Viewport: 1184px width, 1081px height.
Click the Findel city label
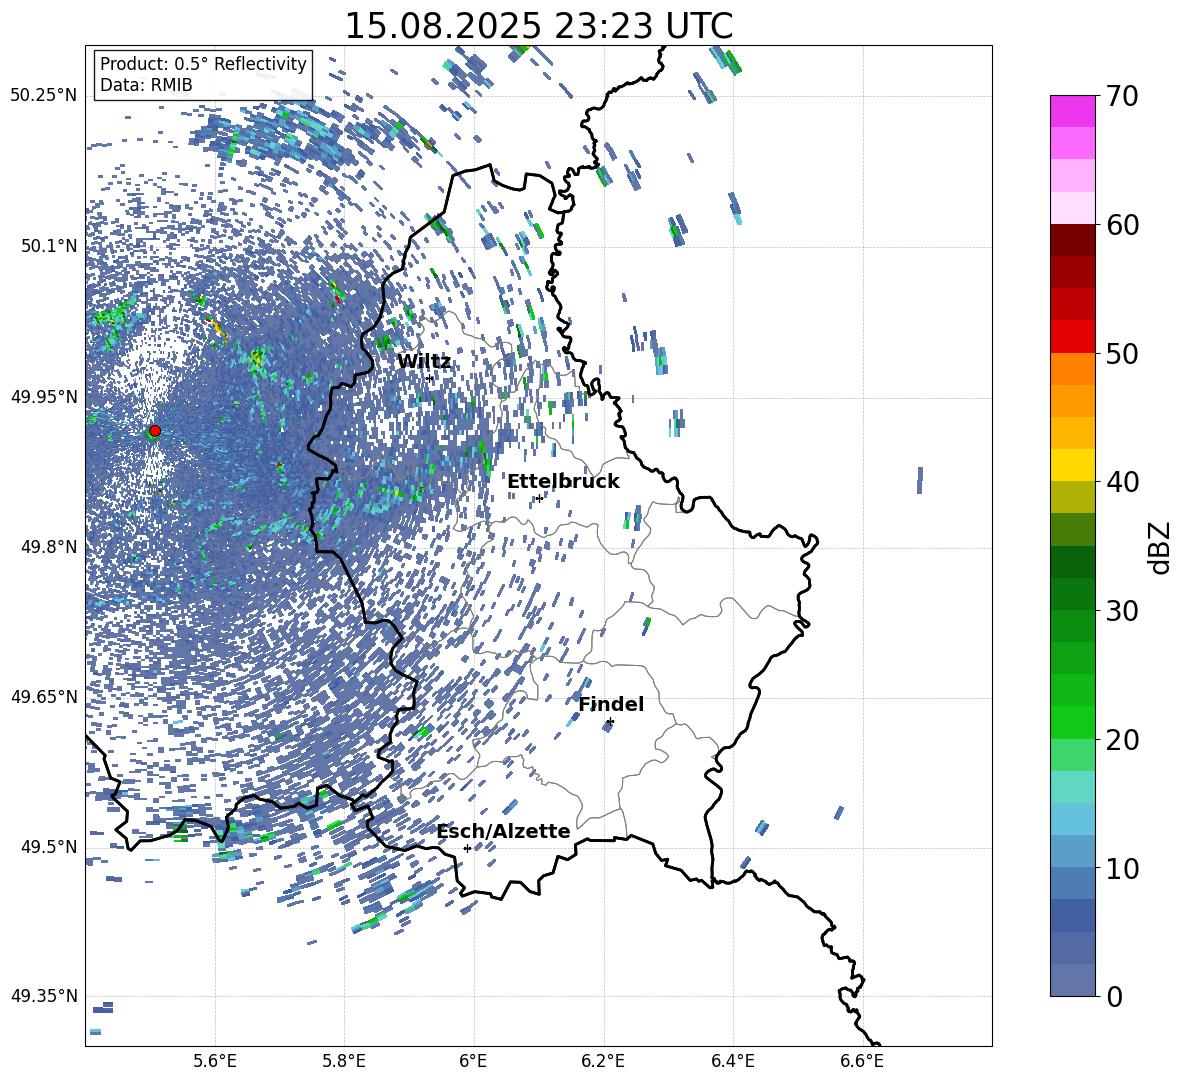coord(611,704)
